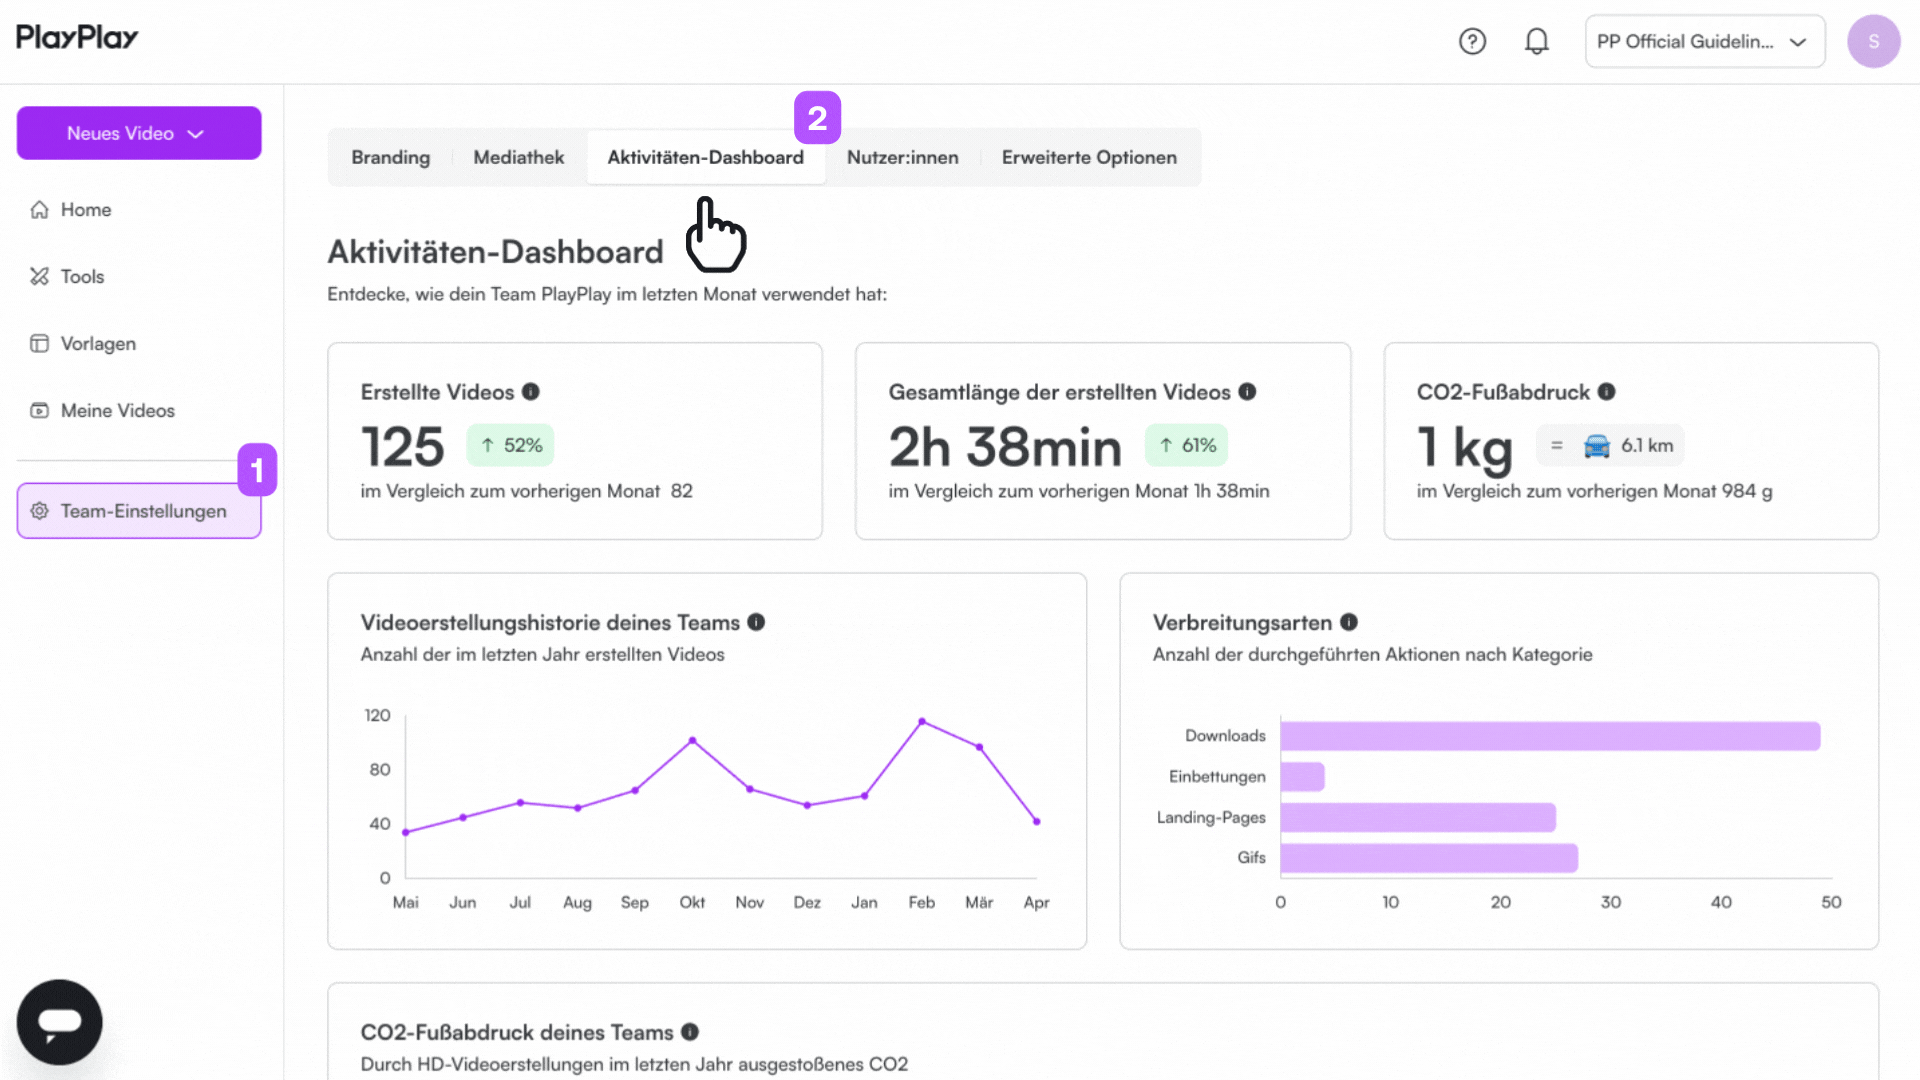This screenshot has width=1920, height=1080.
Task: Click info icon beside Verbreitungsarten
Action: tap(1349, 622)
